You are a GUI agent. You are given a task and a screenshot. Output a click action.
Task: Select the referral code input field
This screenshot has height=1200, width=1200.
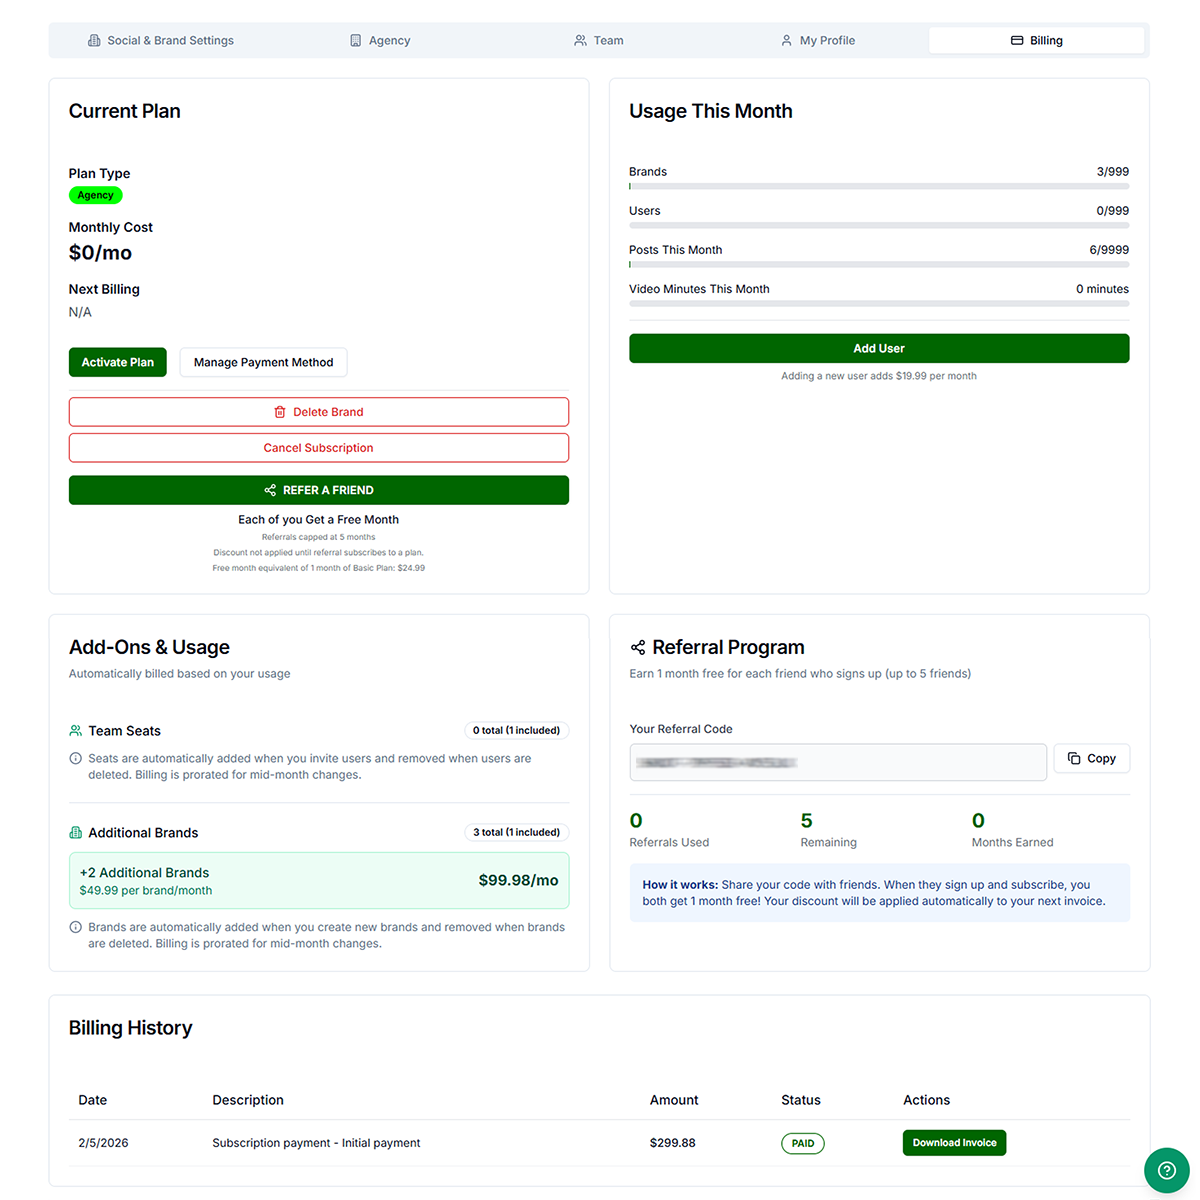coord(837,762)
